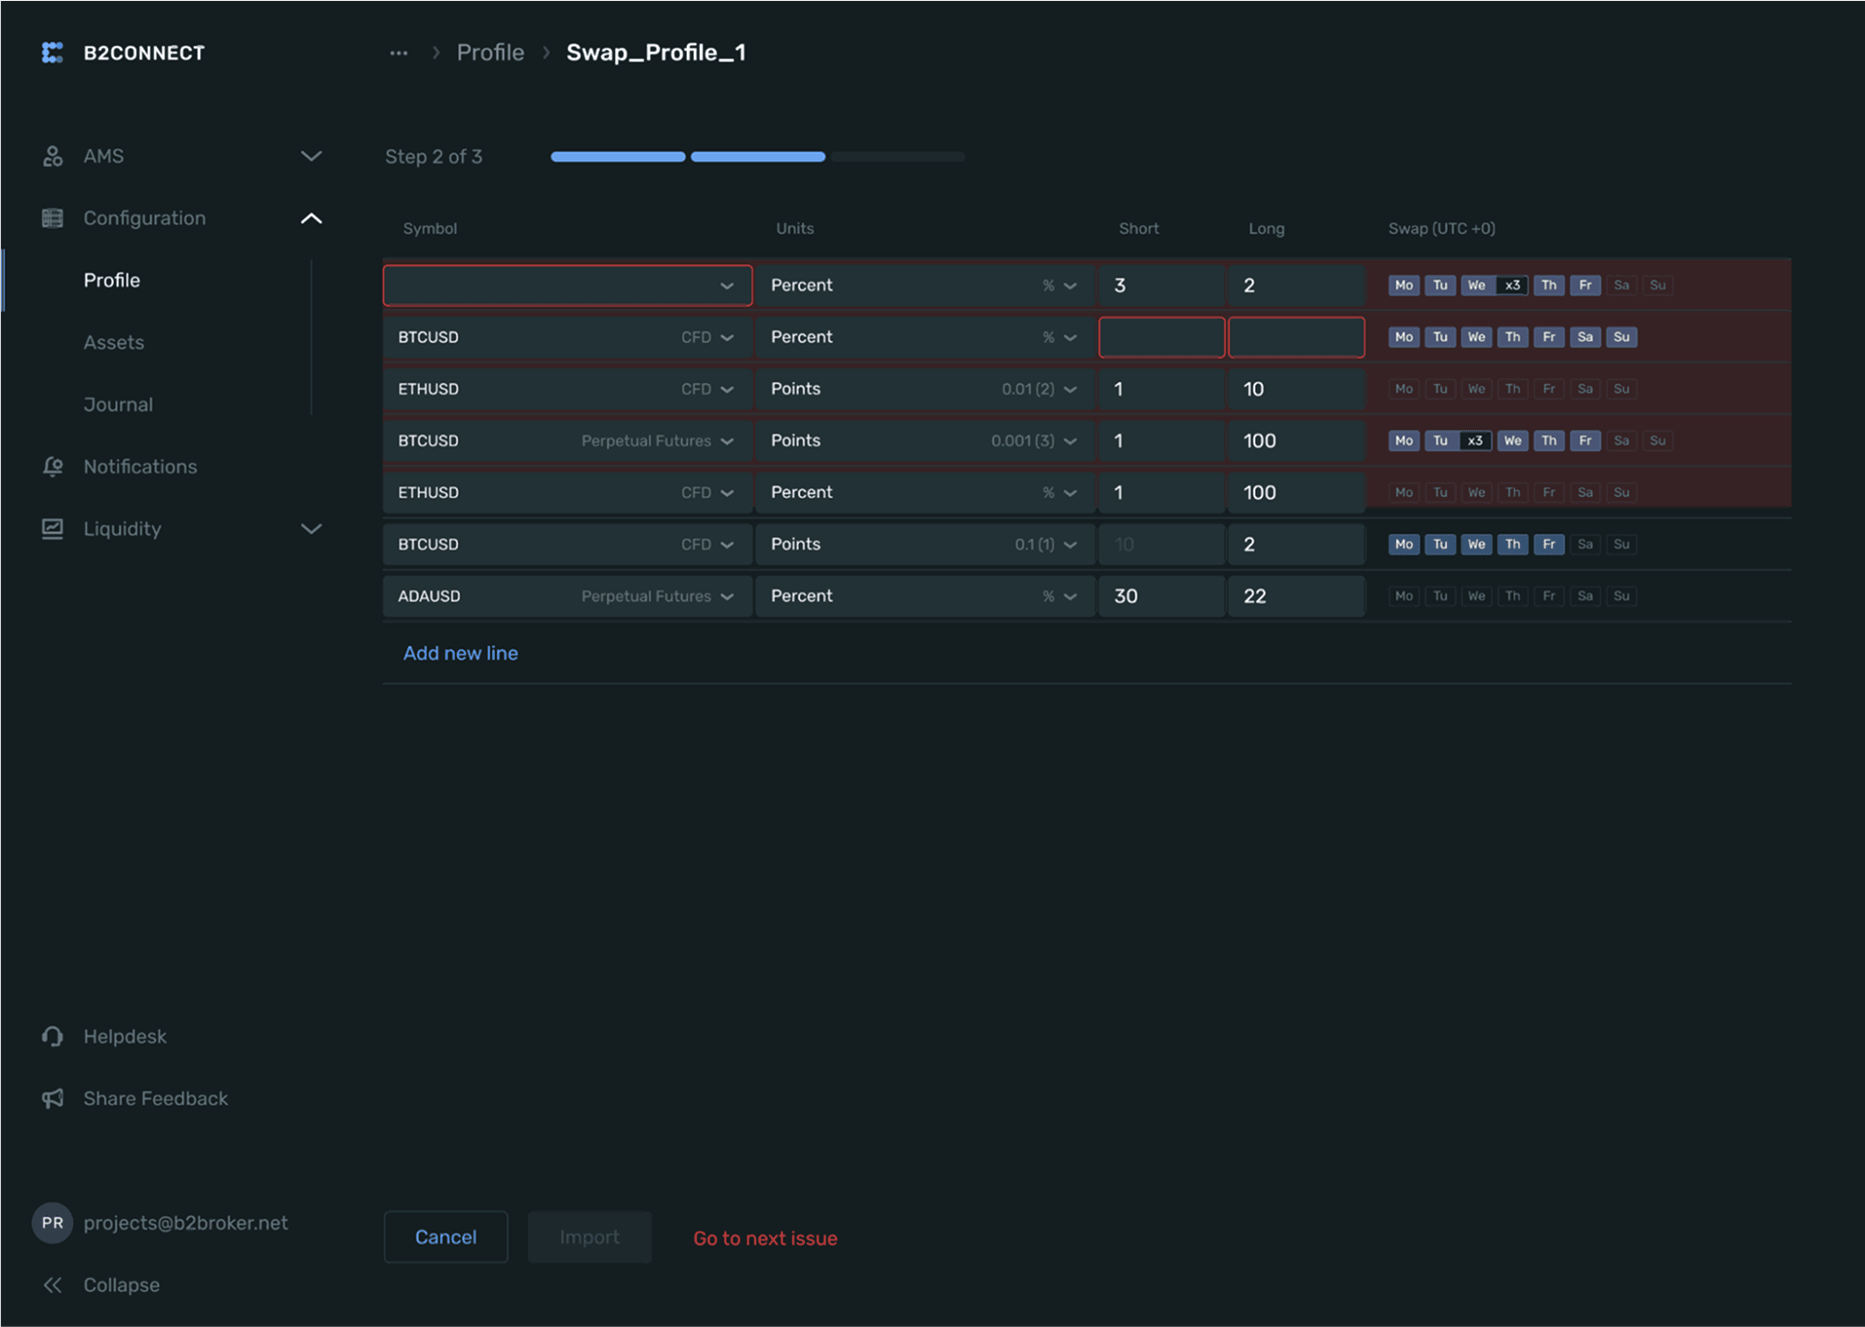Click Short field with value 3
The width and height of the screenshot is (1865, 1327).
click(x=1162, y=285)
